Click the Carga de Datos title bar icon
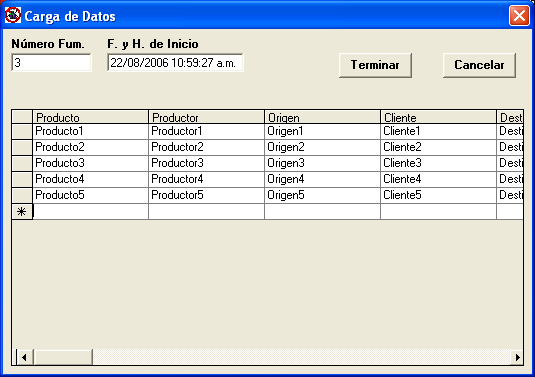This screenshot has height=377, width=535. pos(13,15)
